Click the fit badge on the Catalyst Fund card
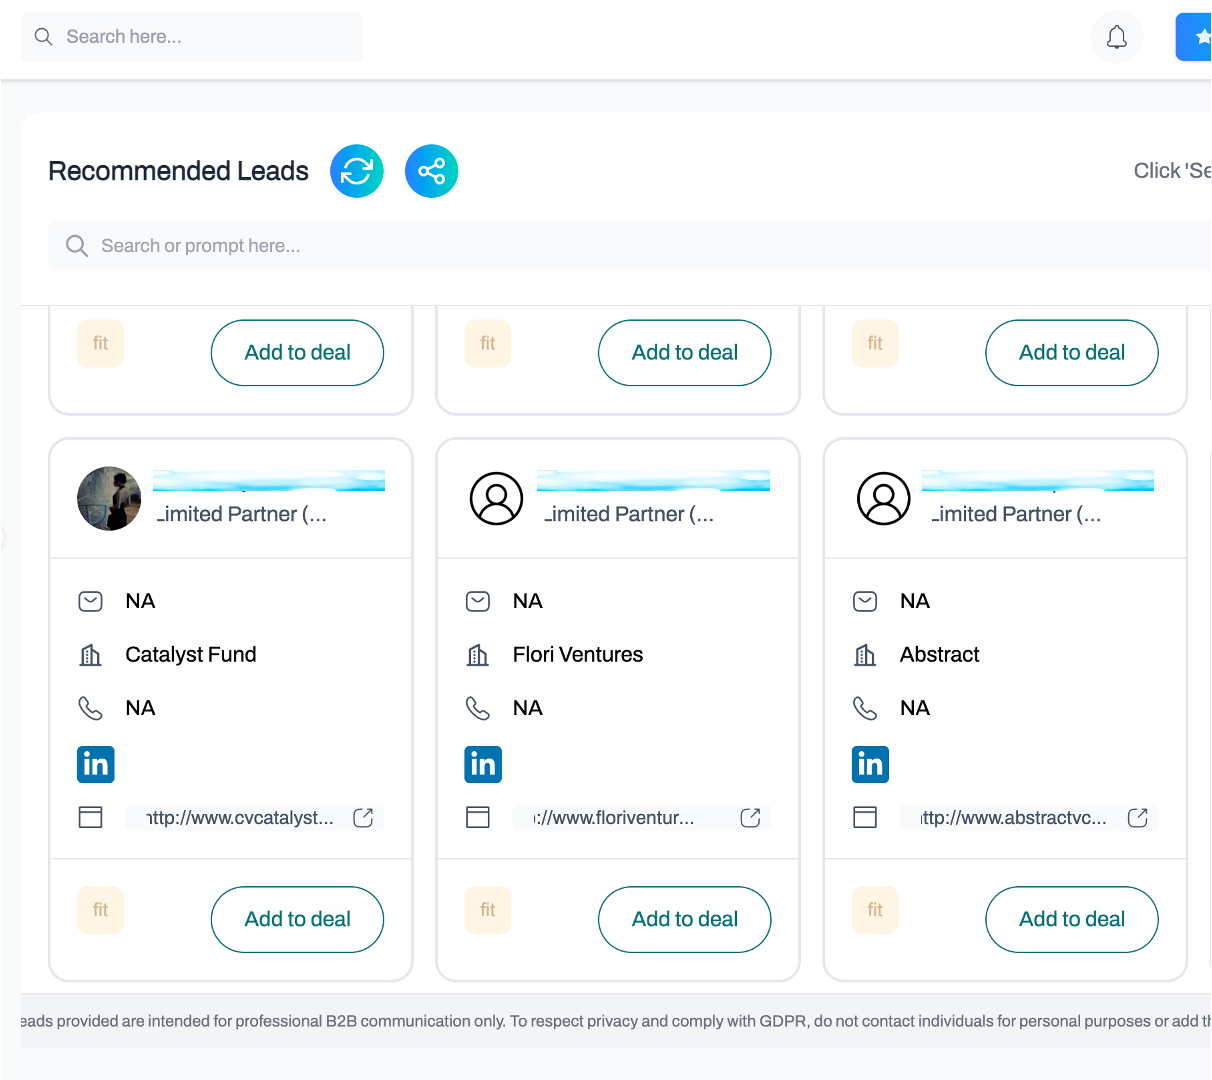The width and height of the screenshot is (1212, 1080). click(100, 910)
